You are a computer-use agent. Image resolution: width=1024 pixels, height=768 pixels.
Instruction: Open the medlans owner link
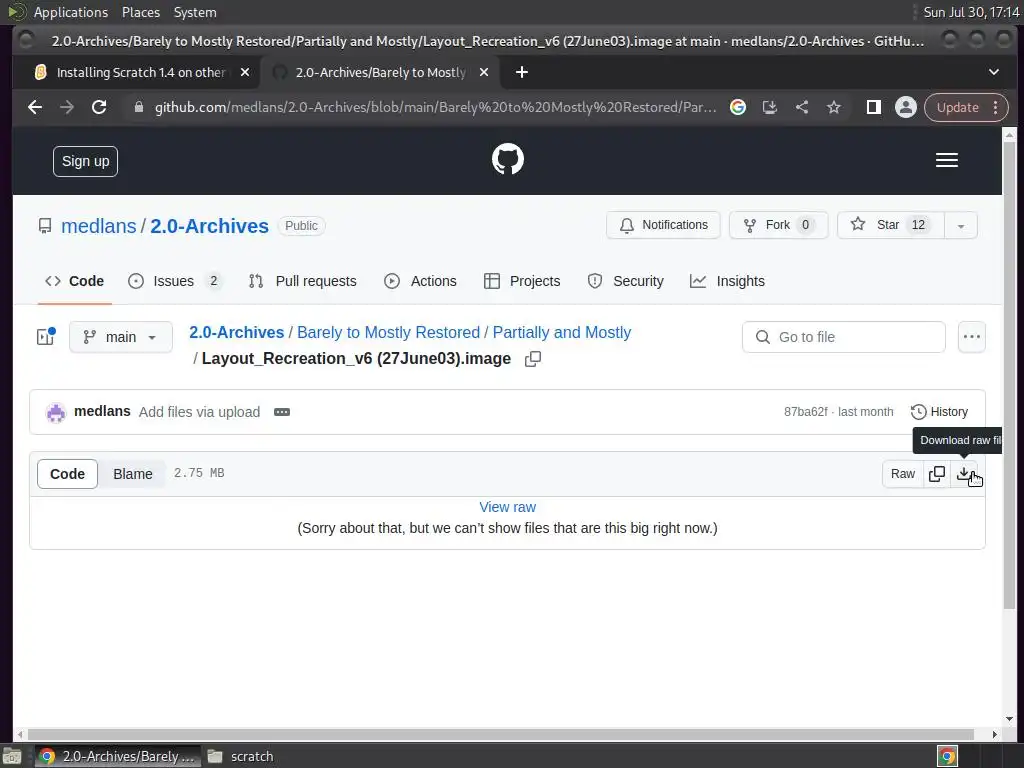click(x=99, y=226)
